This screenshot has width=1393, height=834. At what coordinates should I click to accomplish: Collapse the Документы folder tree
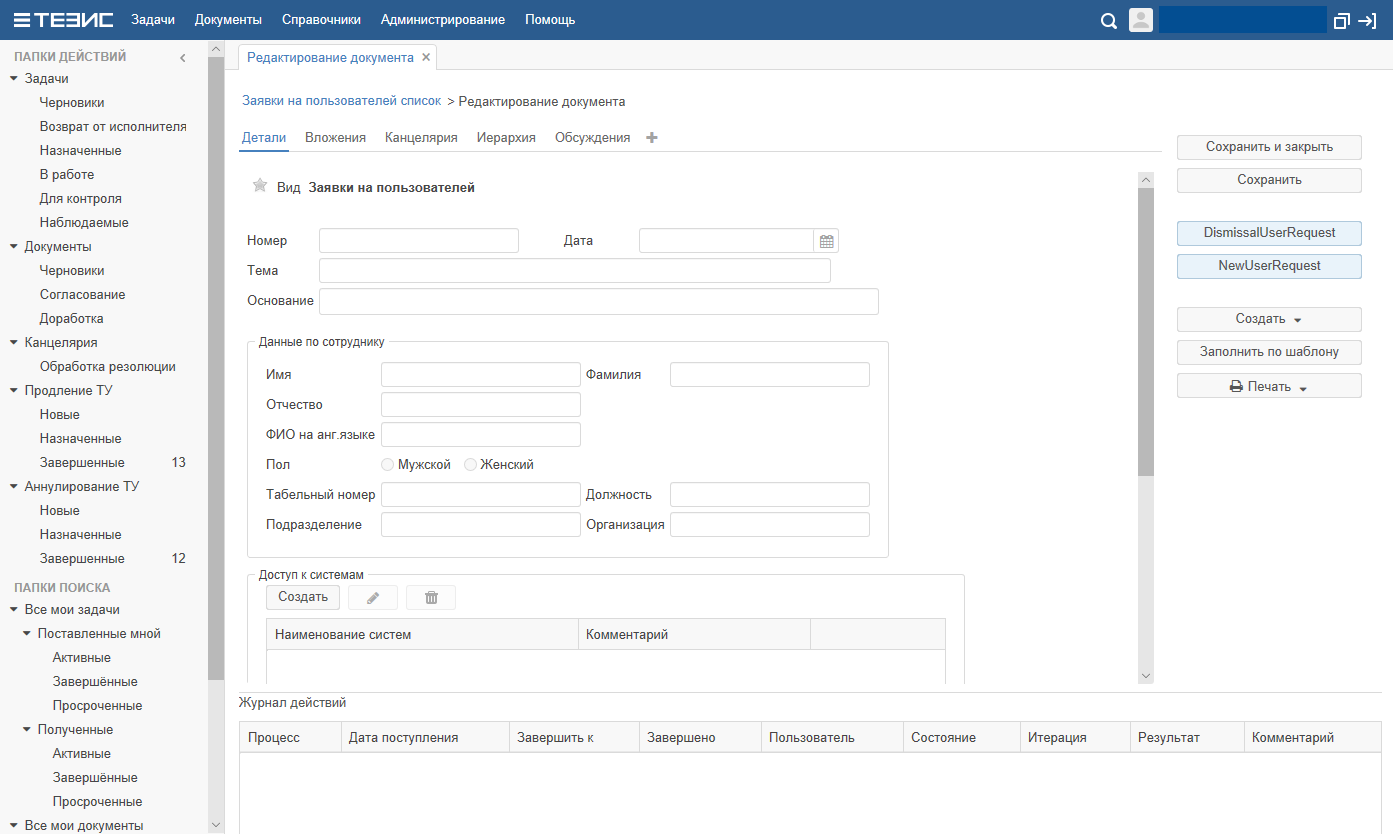14,246
